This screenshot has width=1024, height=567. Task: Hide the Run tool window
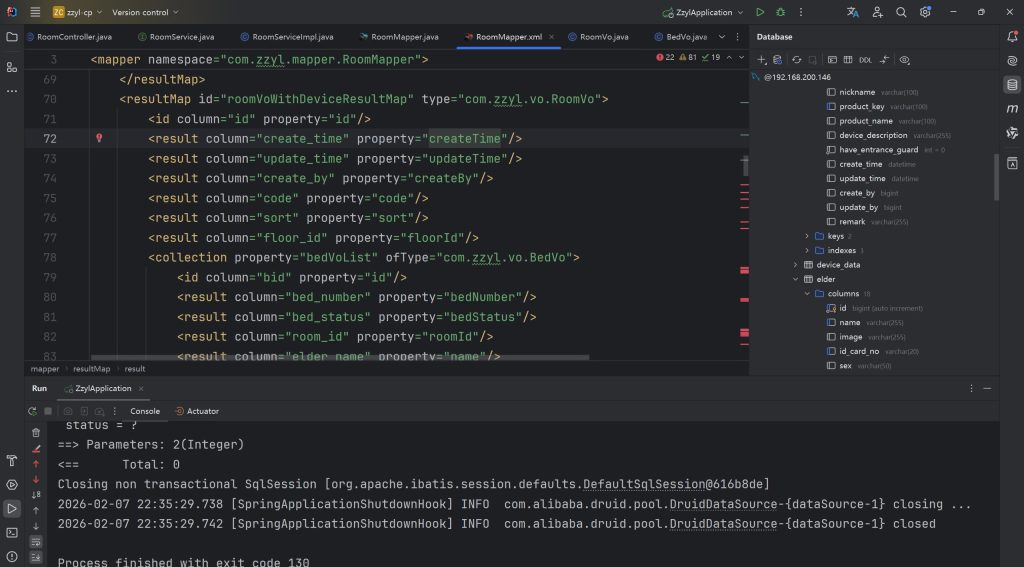(x=987, y=389)
